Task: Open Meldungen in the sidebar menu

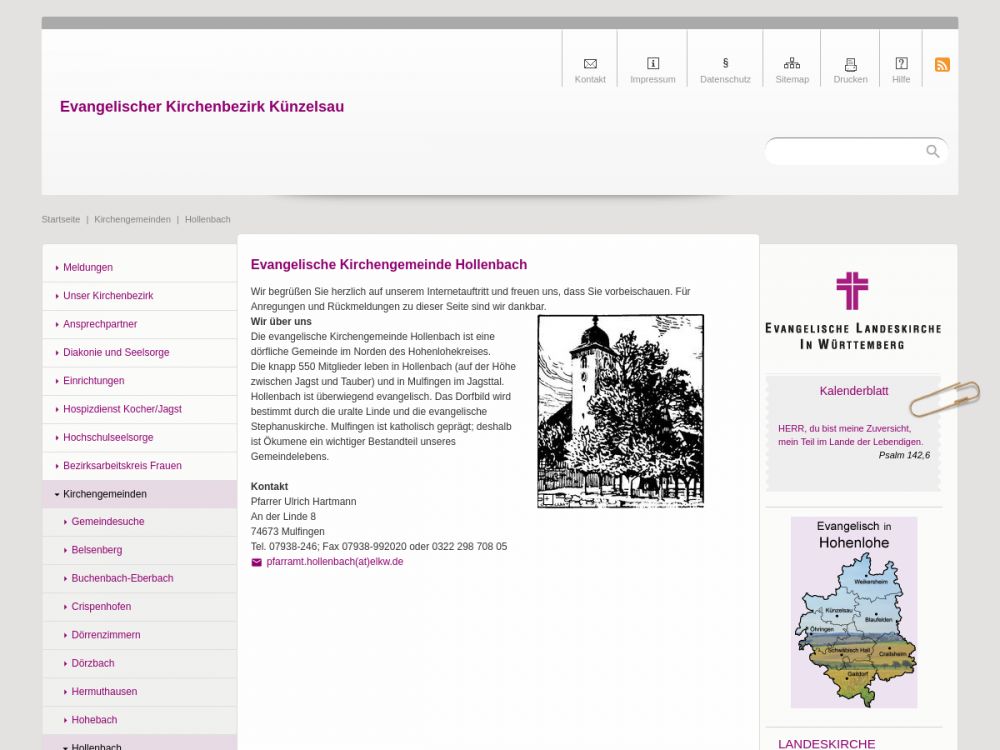Action: pyautogui.click(x=88, y=268)
